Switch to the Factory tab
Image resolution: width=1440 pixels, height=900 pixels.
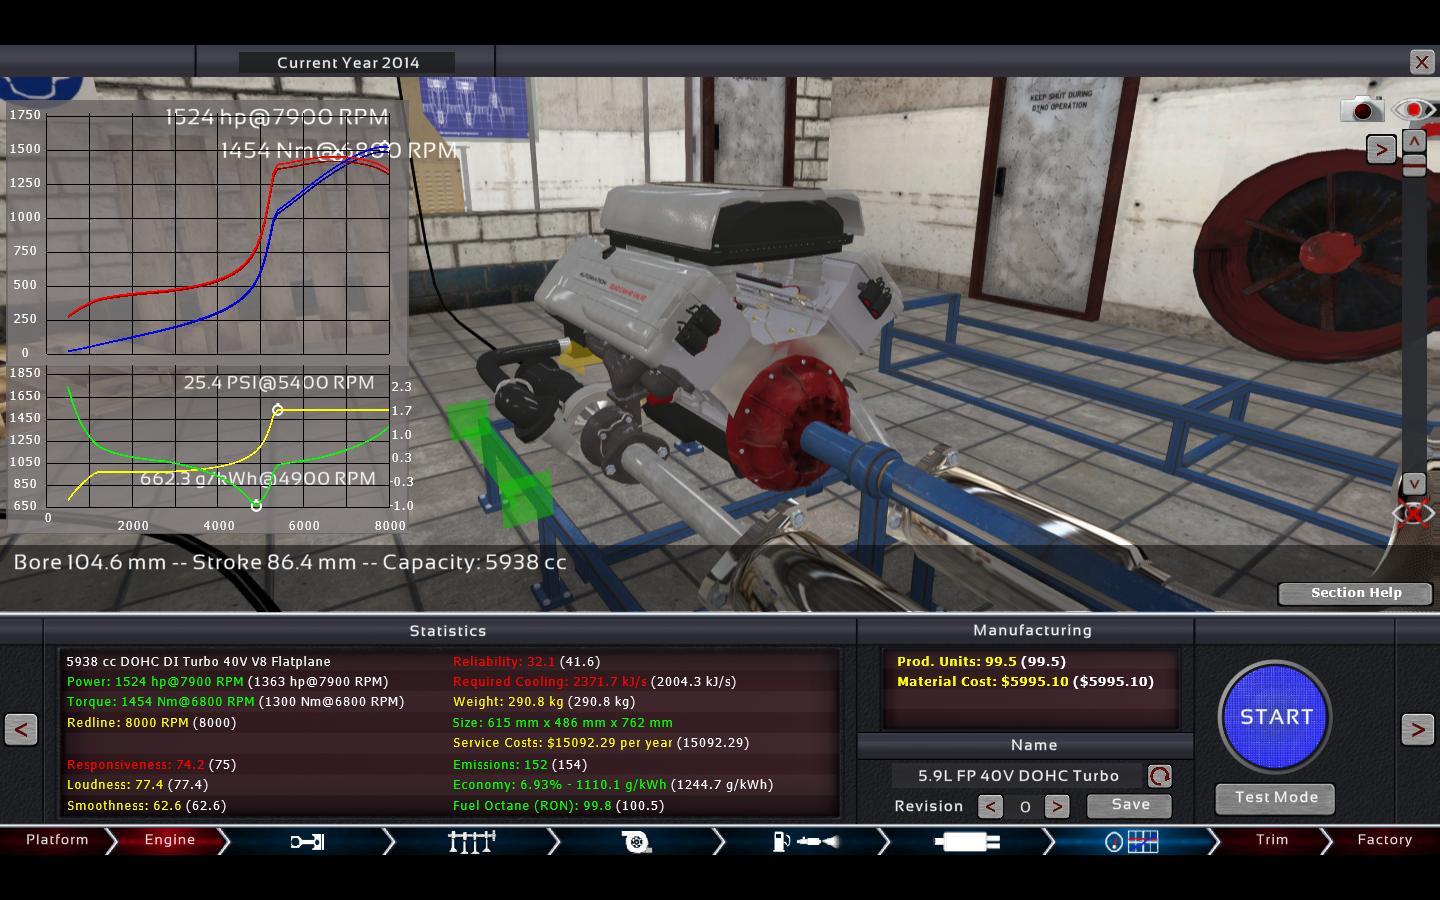click(1384, 840)
